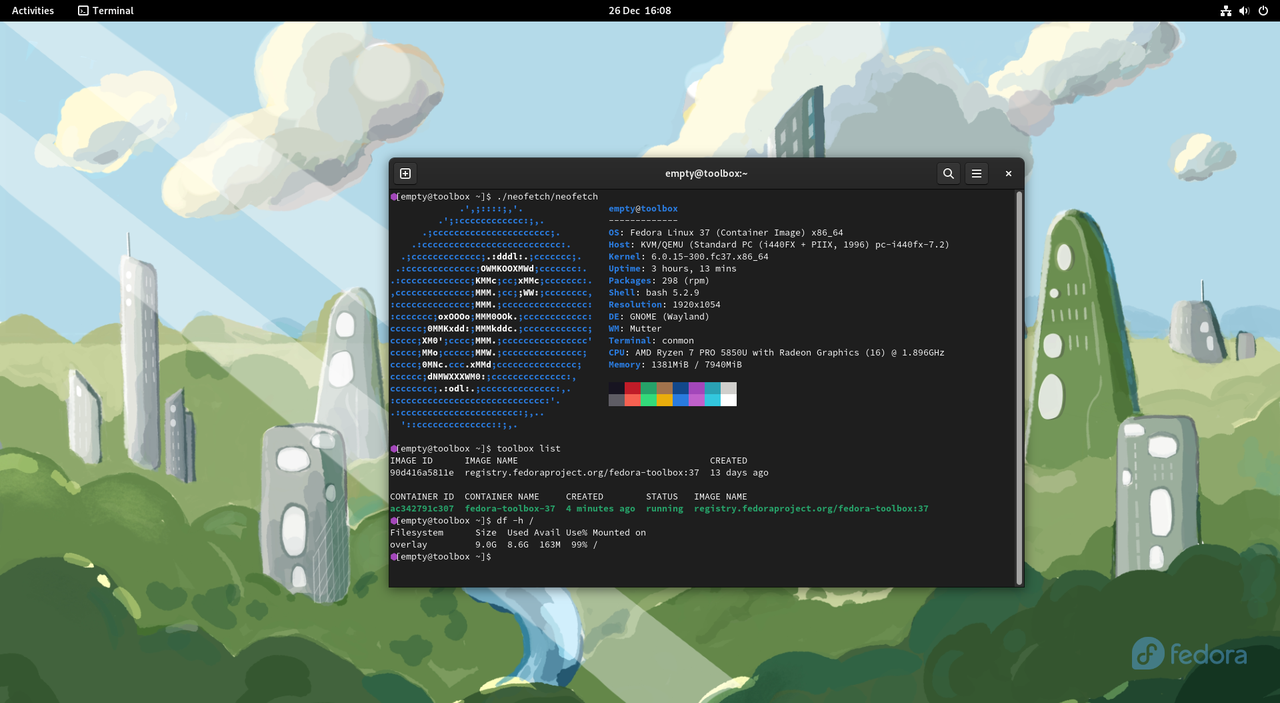Click the "DE: GNOME (Wayland)" line
This screenshot has width=1280, height=703.
pos(659,316)
